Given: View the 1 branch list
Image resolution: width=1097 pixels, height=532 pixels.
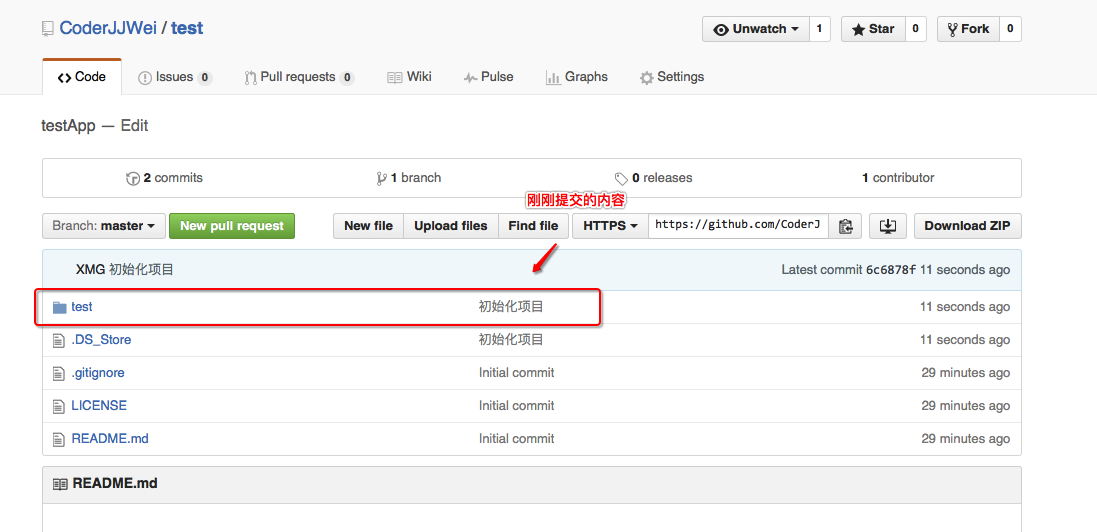Looking at the screenshot, I should pyautogui.click(x=409, y=178).
